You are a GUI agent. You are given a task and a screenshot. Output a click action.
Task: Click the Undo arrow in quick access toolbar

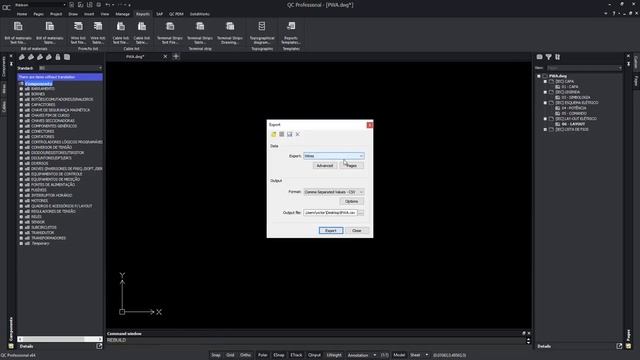click(108, 5)
